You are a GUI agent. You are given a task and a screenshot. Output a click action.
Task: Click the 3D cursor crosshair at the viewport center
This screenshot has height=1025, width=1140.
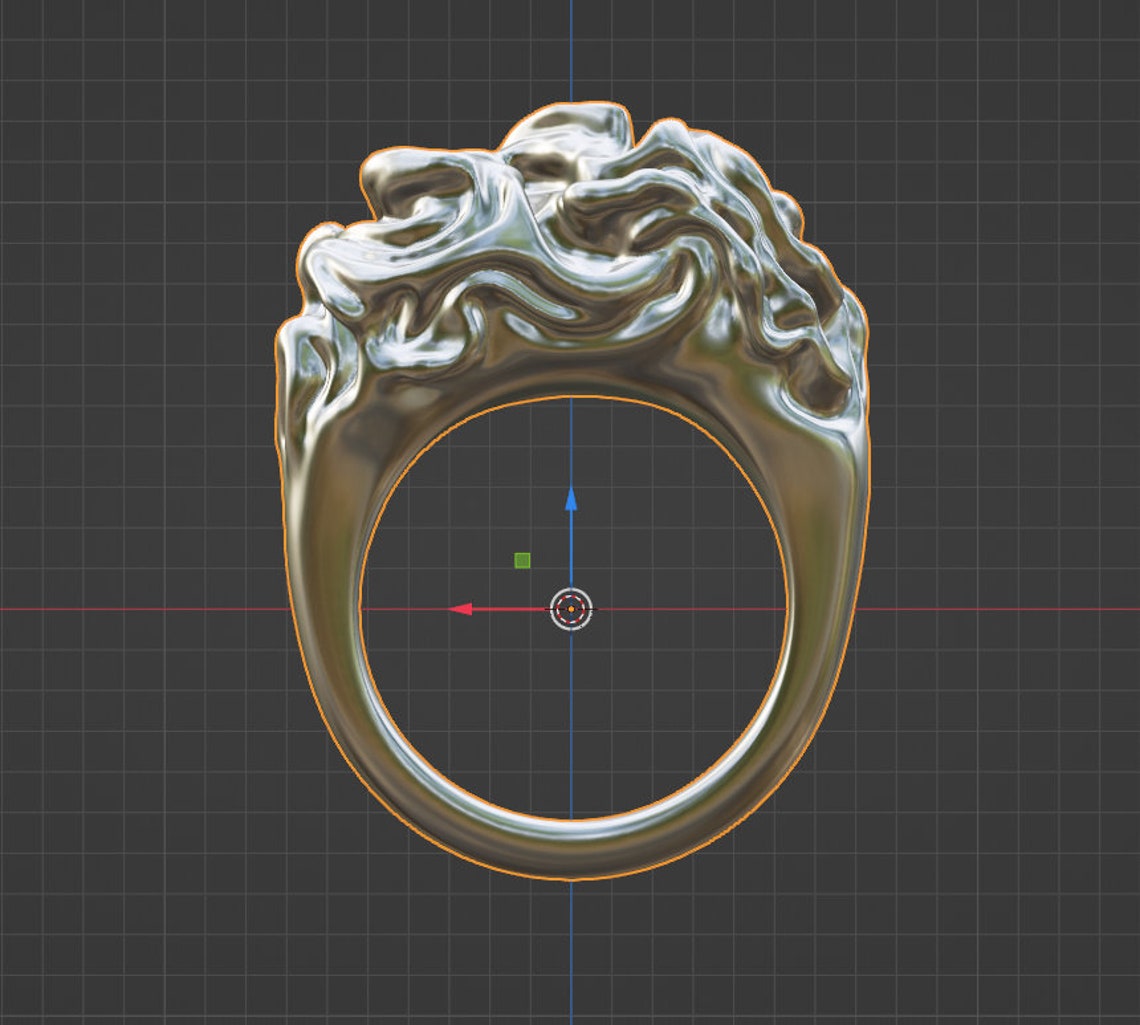pos(572,607)
